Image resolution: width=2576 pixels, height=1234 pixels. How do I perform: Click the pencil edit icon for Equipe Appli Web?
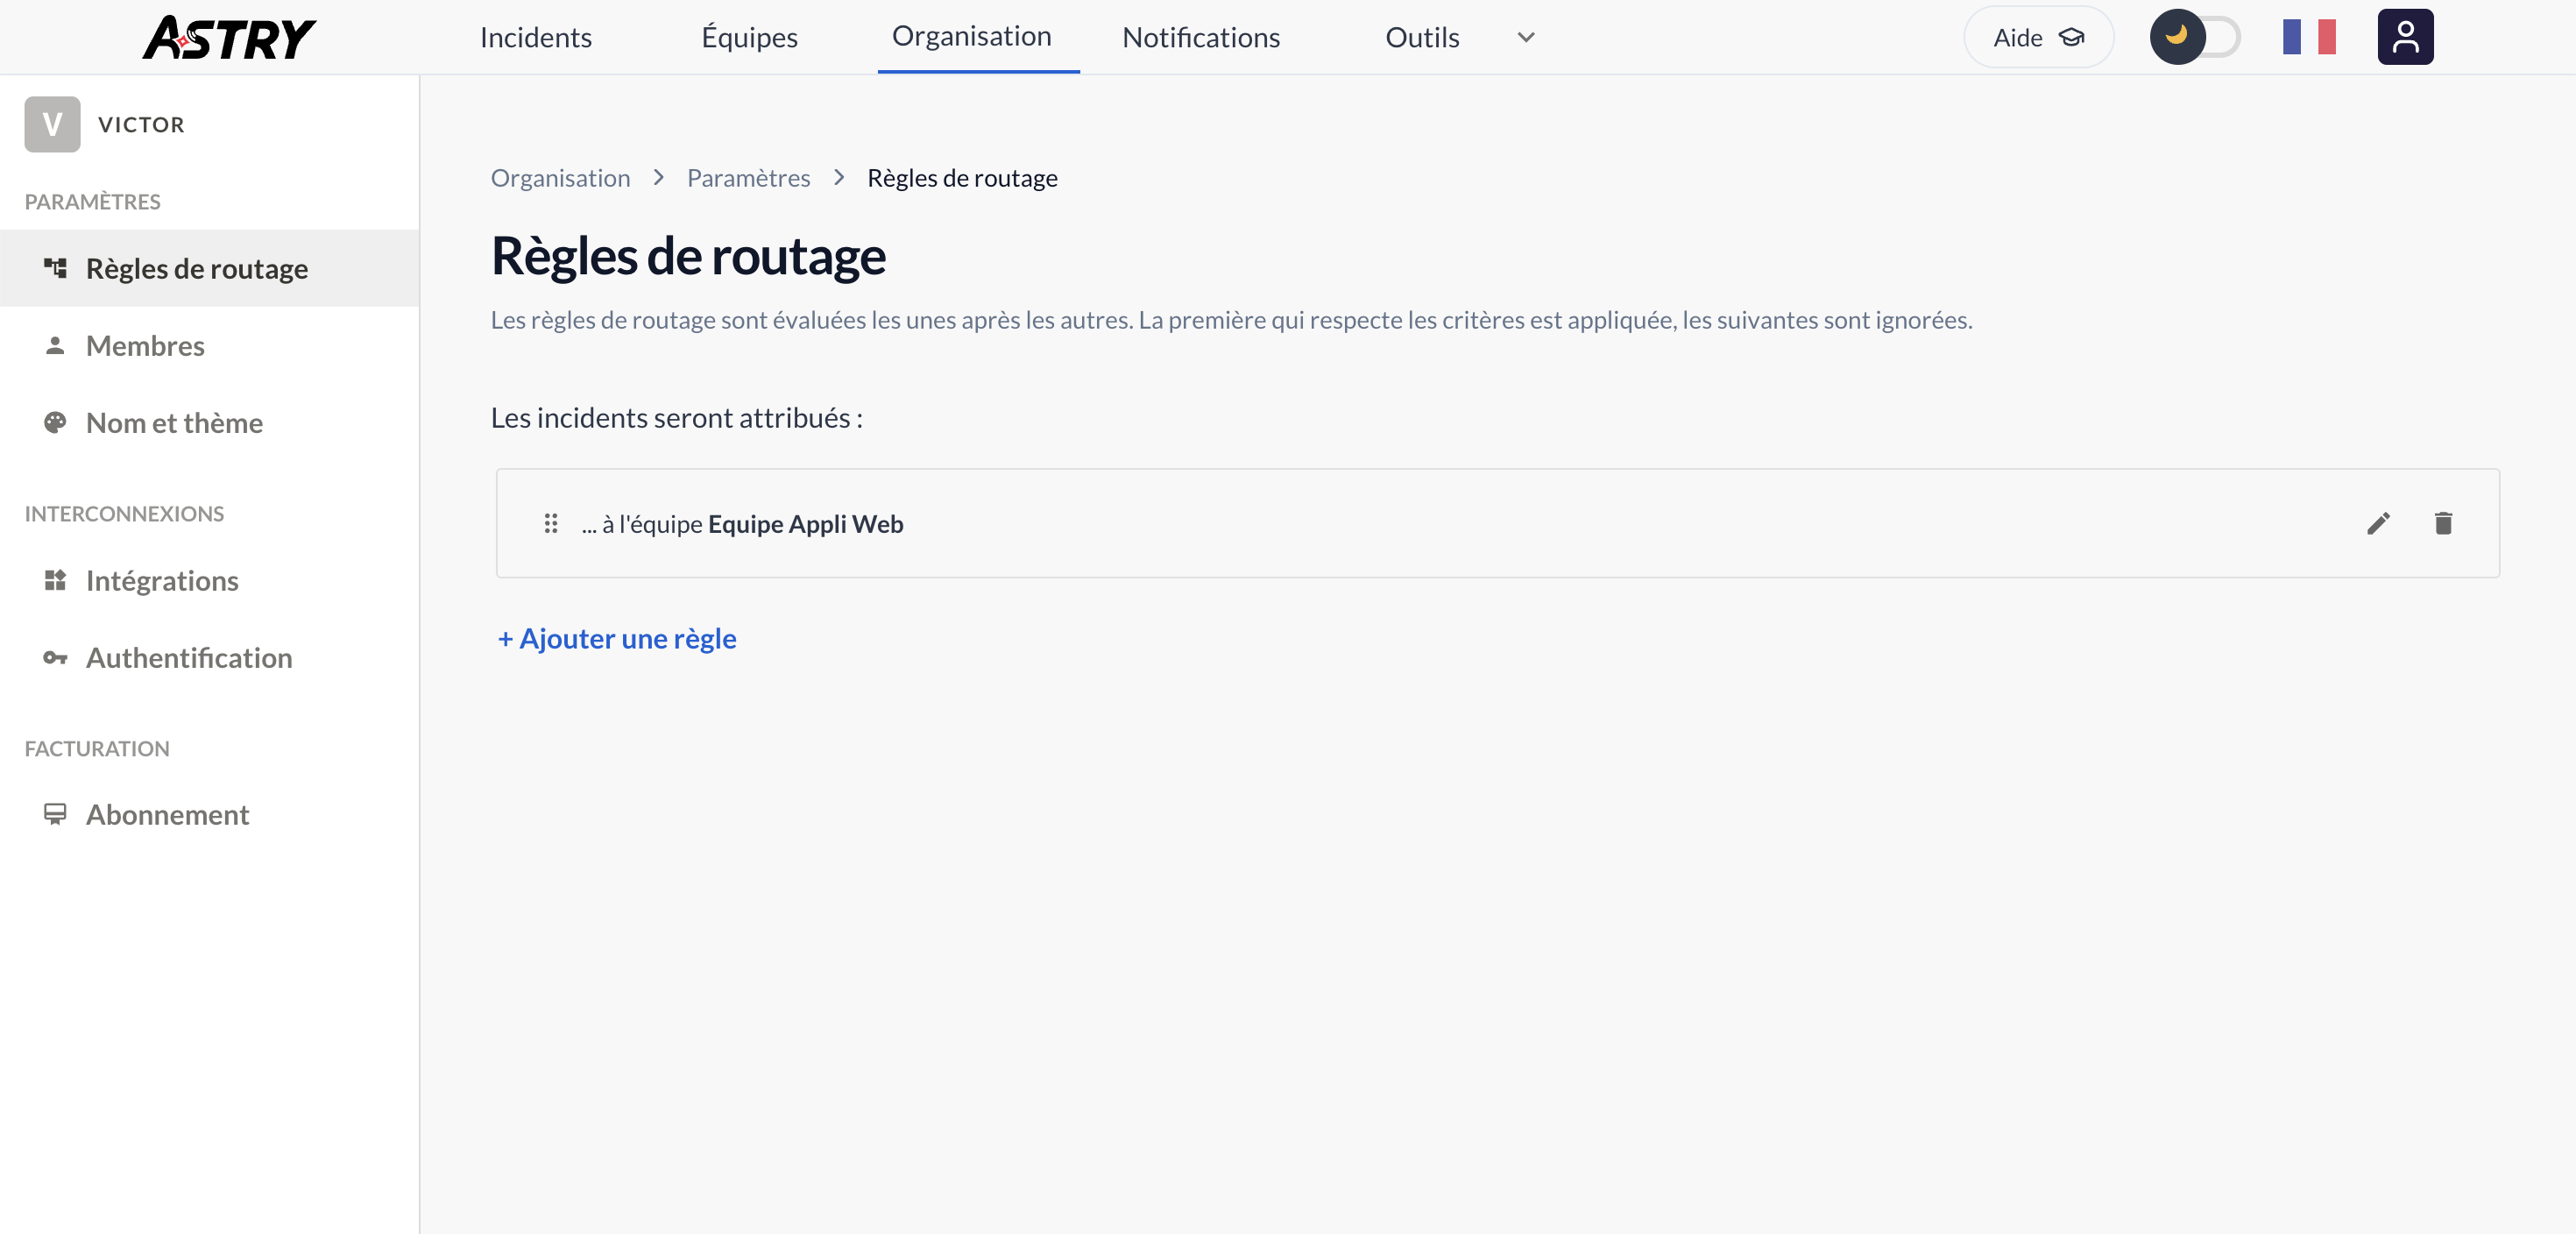[x=2378, y=523]
